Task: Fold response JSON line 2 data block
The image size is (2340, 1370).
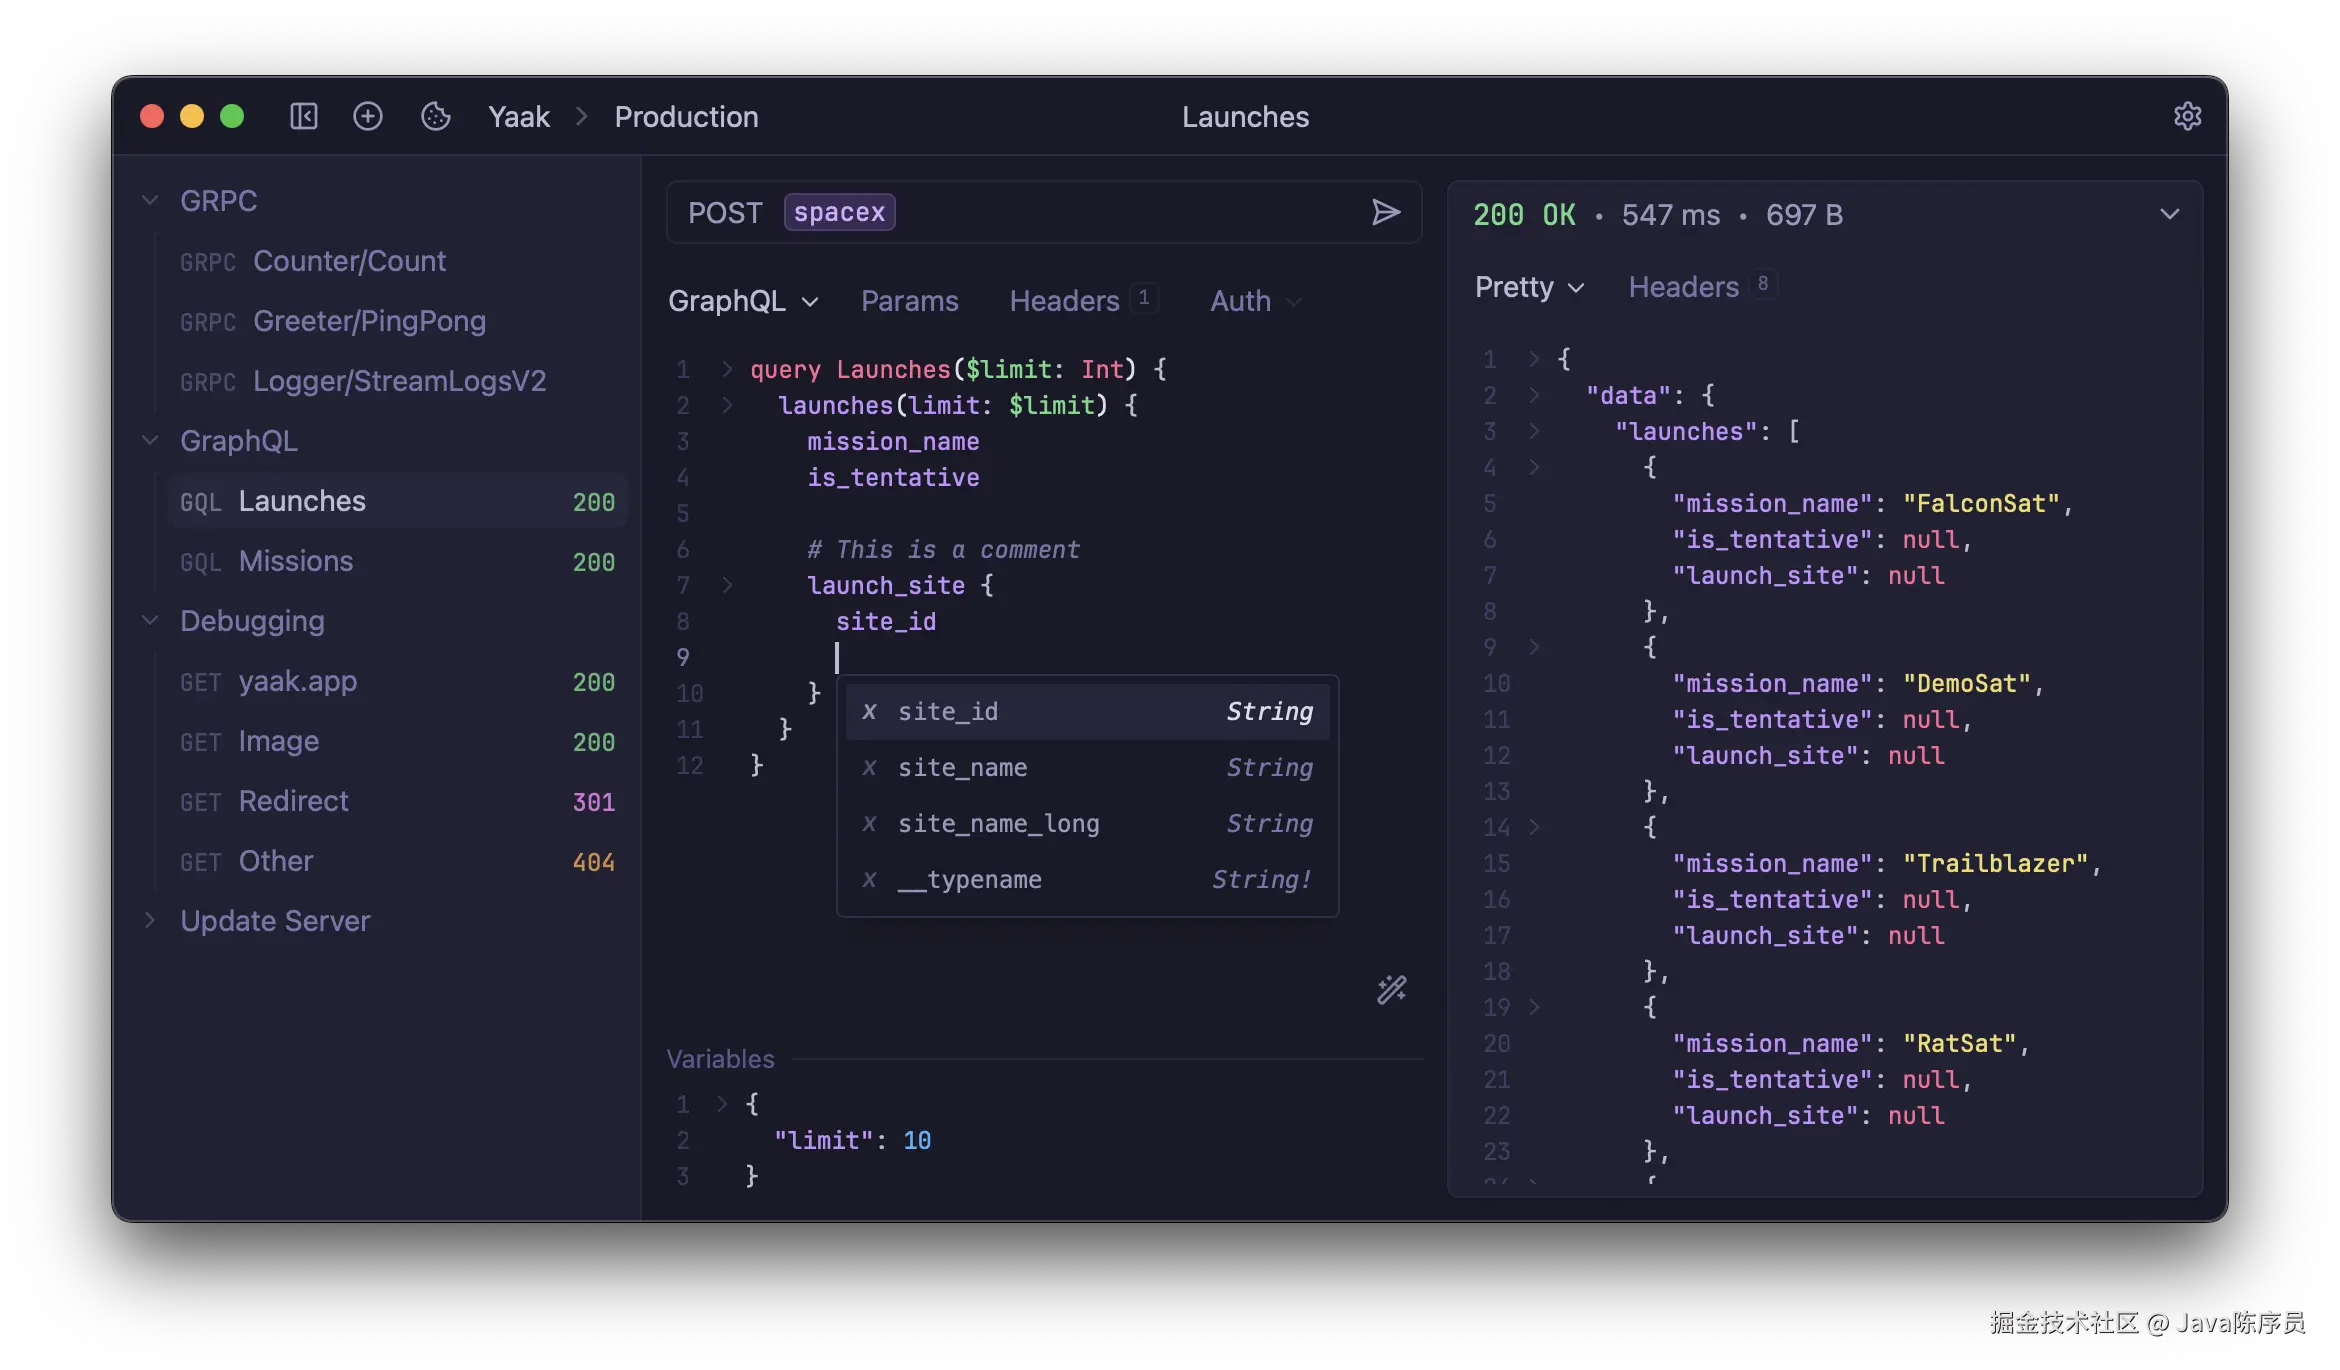Action: click(1534, 395)
